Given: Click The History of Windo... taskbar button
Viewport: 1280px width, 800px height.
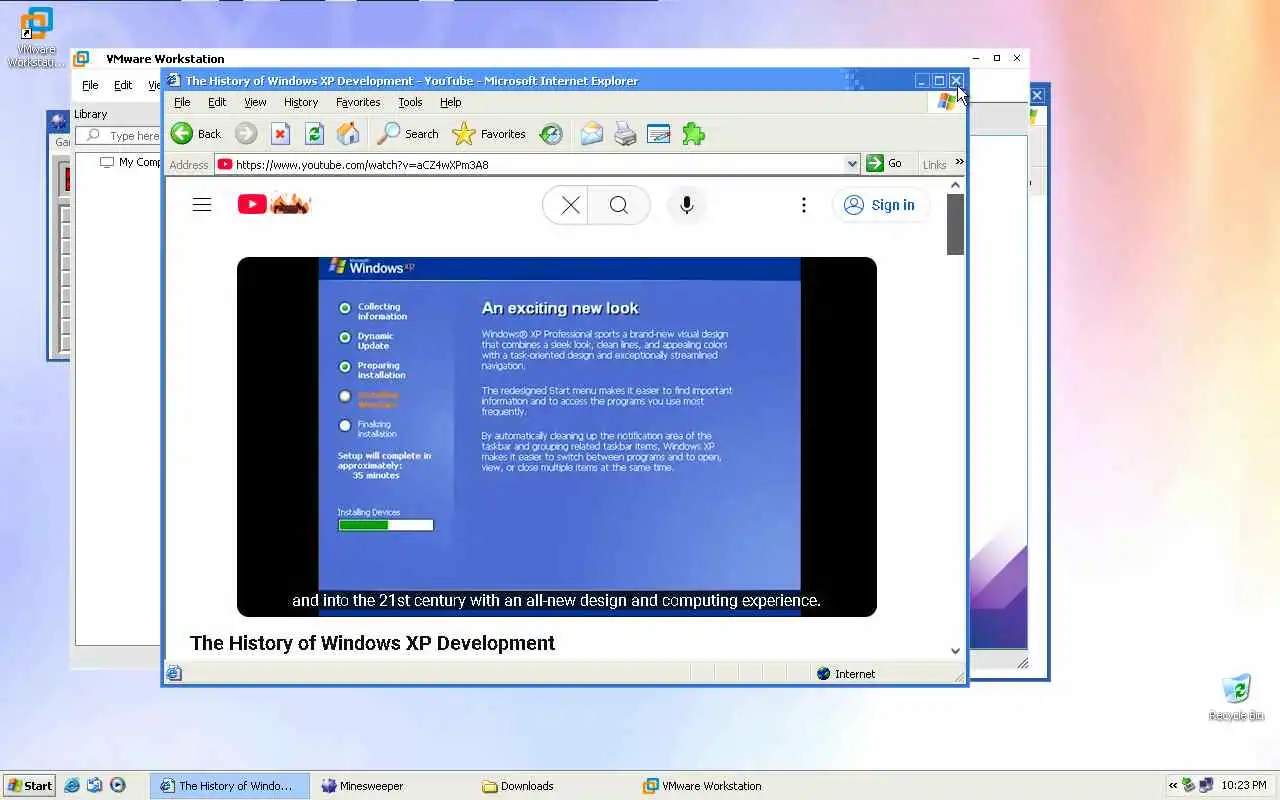Looking at the screenshot, I should [x=229, y=786].
